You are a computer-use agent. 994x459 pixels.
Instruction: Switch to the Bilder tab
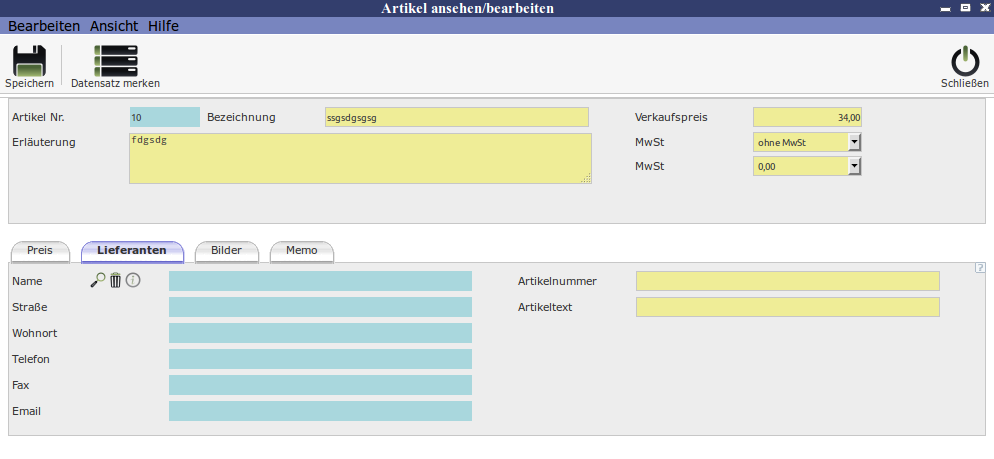coord(226,250)
